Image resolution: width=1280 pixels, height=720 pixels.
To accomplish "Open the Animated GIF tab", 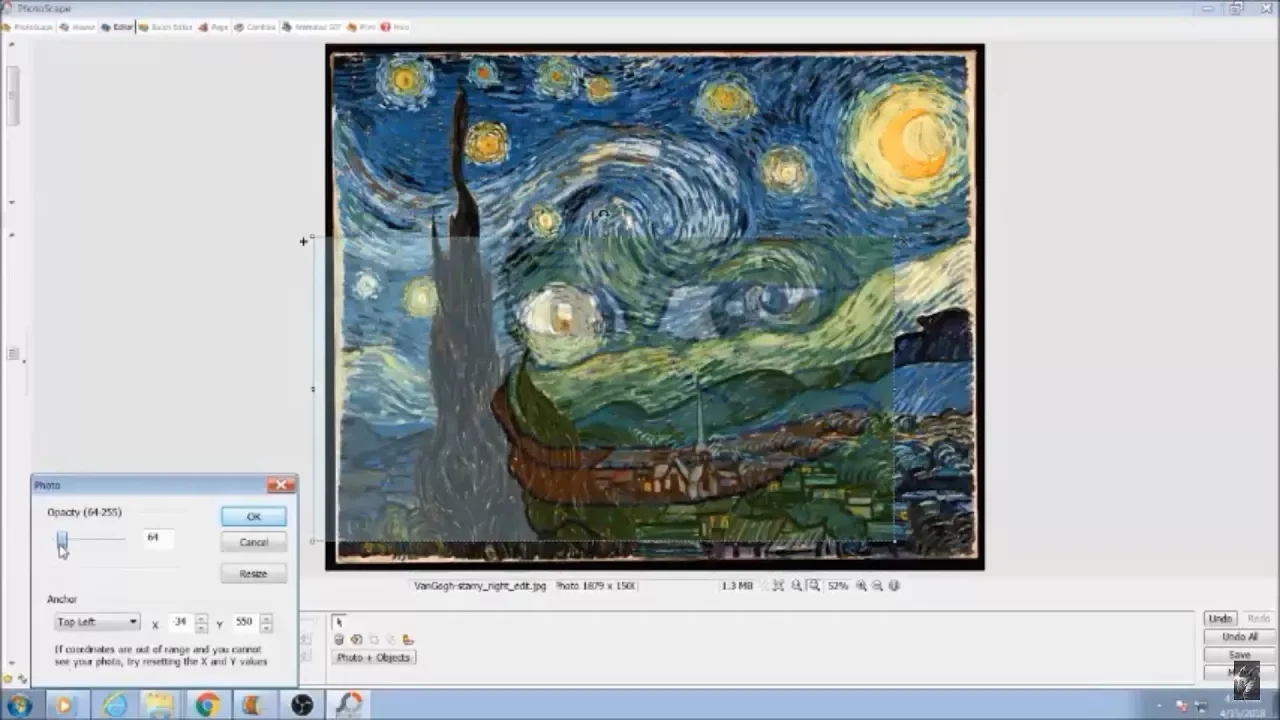I will coord(312,27).
